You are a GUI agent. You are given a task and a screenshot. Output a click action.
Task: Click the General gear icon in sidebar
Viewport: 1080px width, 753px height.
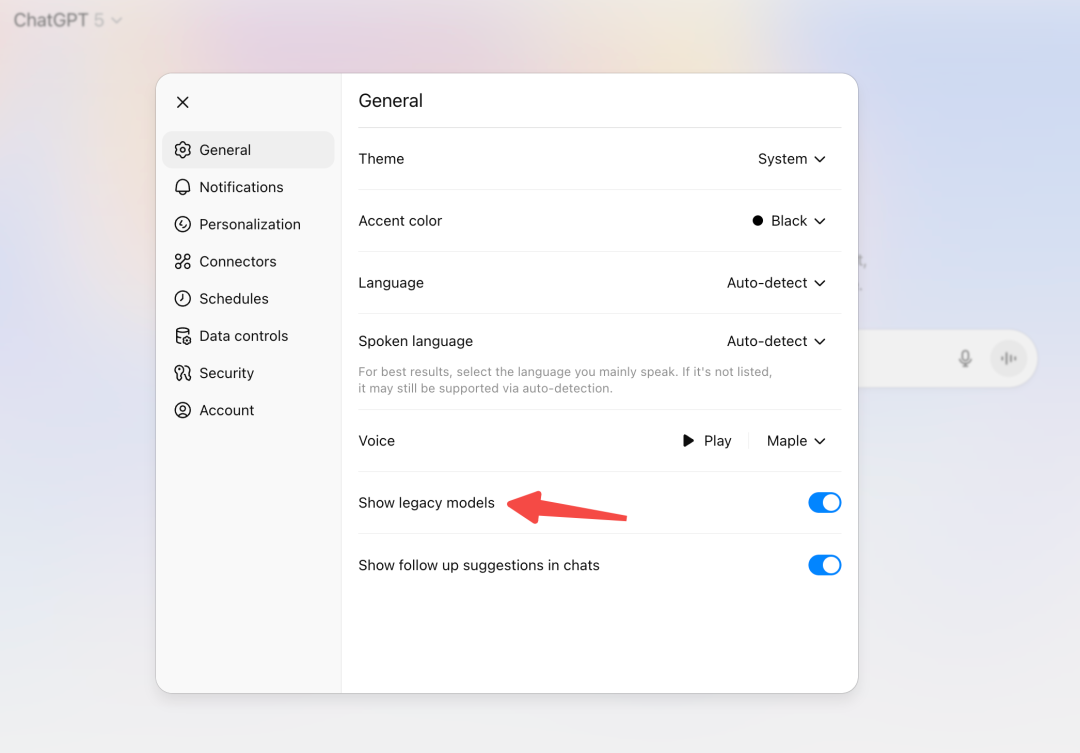pyautogui.click(x=183, y=149)
